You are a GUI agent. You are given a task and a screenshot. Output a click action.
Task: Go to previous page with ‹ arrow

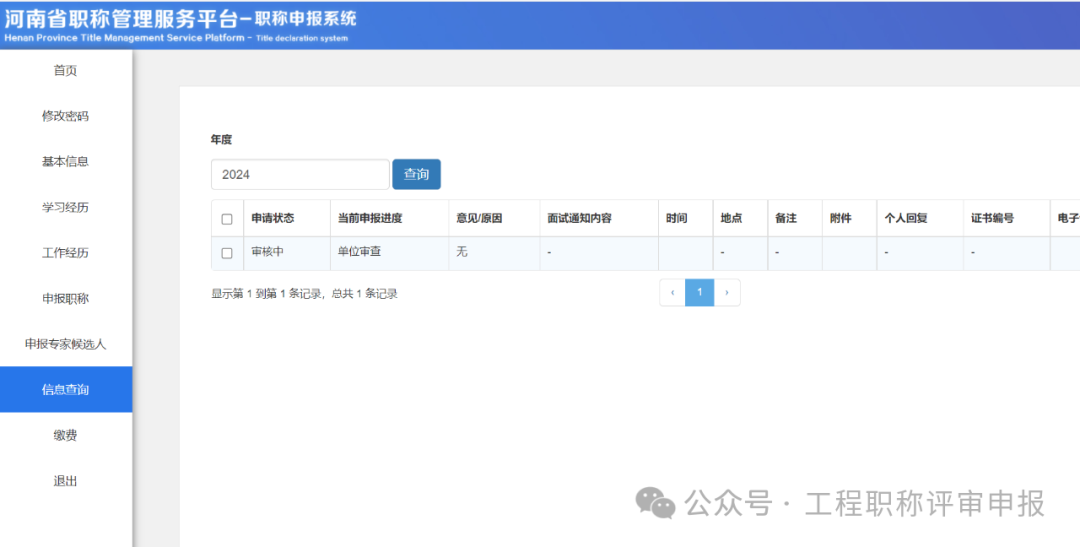click(x=672, y=292)
